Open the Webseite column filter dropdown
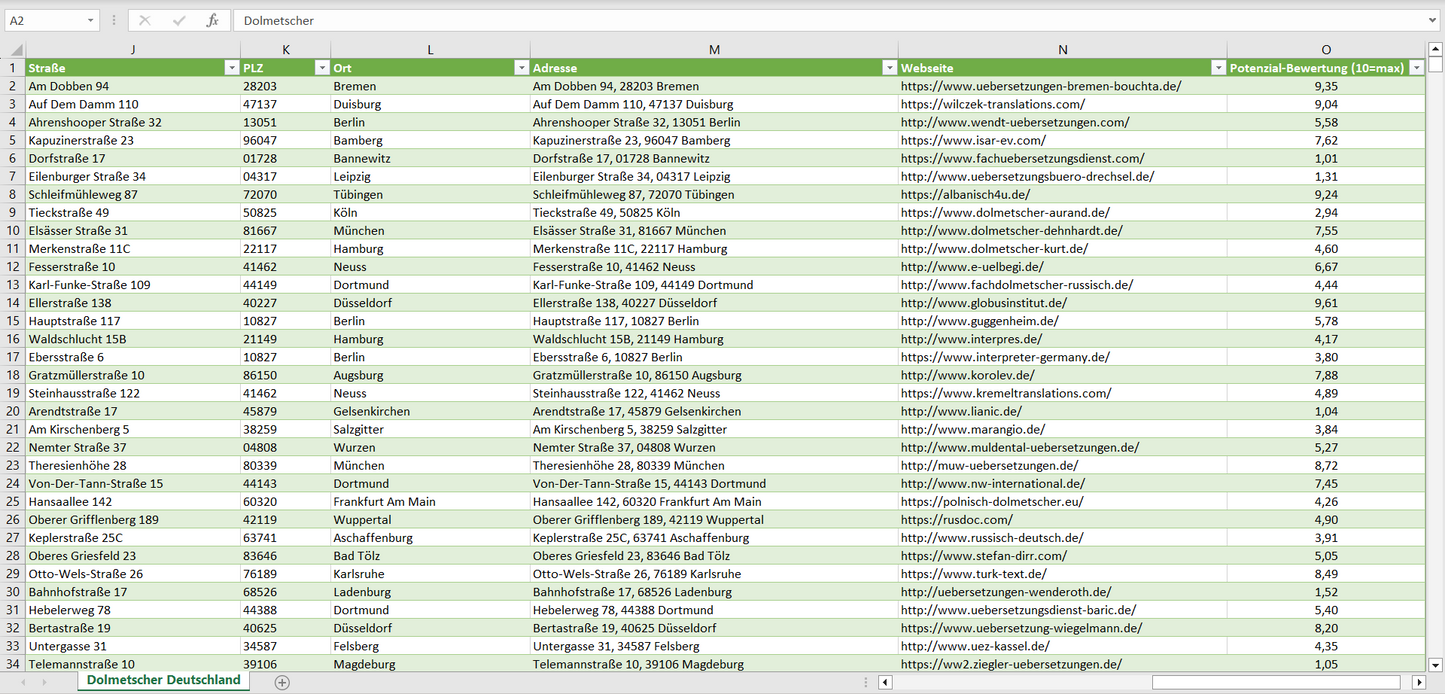This screenshot has width=1445, height=694. point(1218,68)
